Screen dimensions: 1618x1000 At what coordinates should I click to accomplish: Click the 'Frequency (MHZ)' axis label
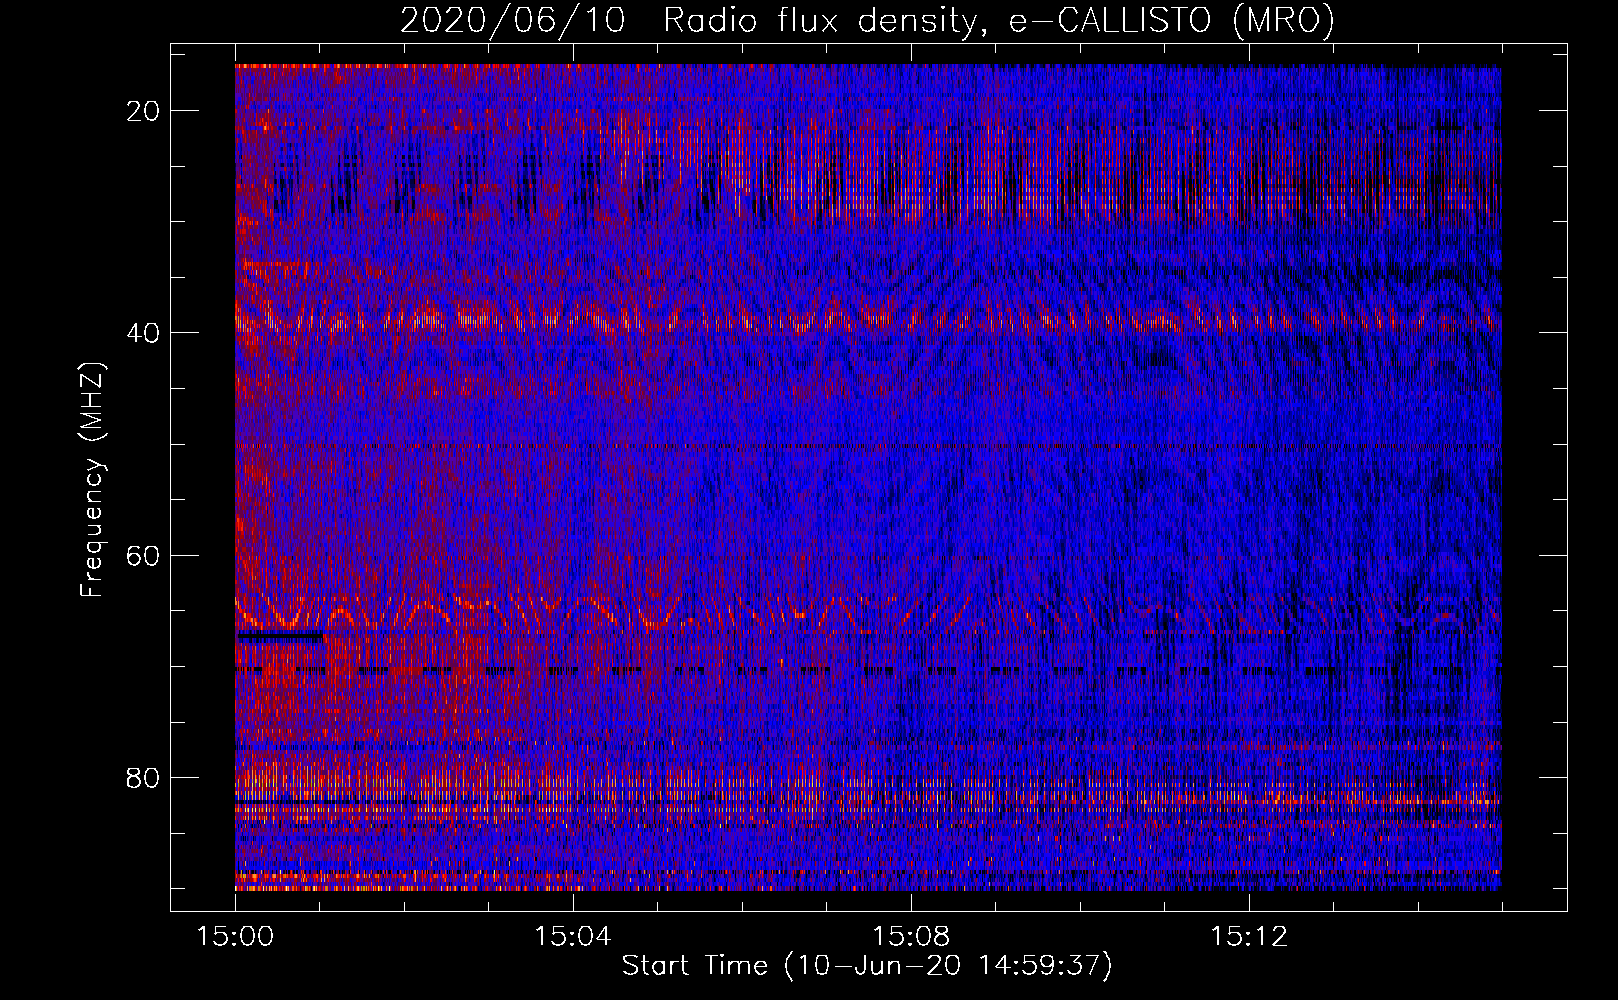[x=92, y=480]
